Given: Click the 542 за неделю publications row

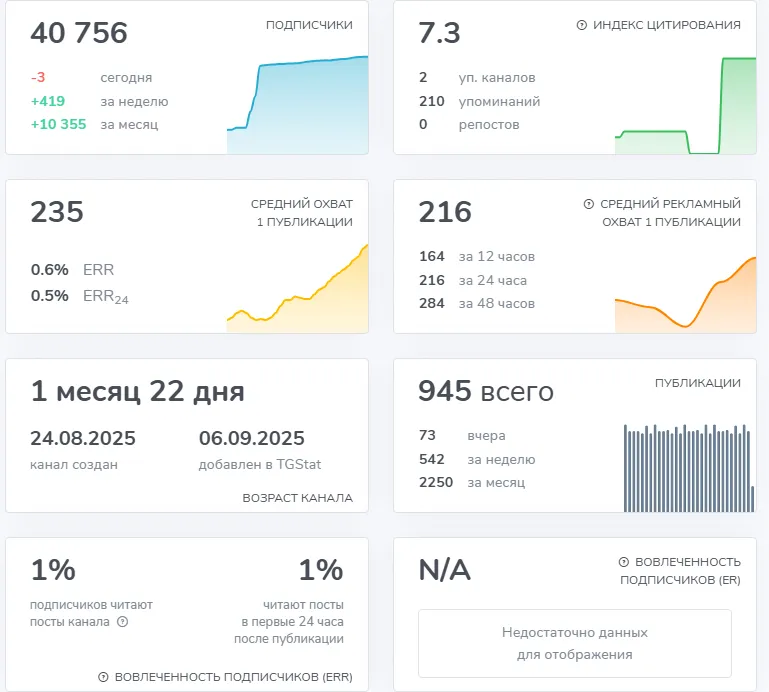Looking at the screenshot, I should click(477, 460).
